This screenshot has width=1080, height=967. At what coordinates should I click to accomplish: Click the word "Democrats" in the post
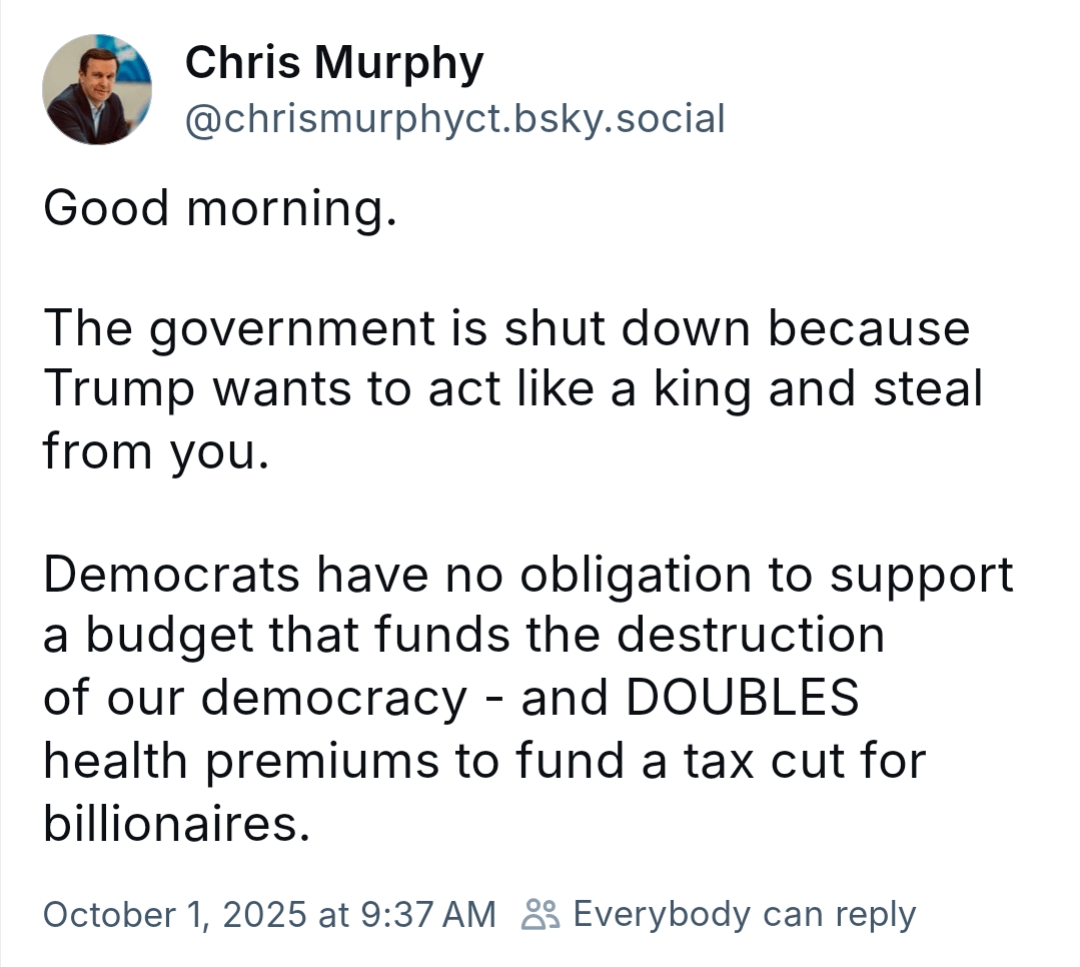pyautogui.click(x=171, y=574)
